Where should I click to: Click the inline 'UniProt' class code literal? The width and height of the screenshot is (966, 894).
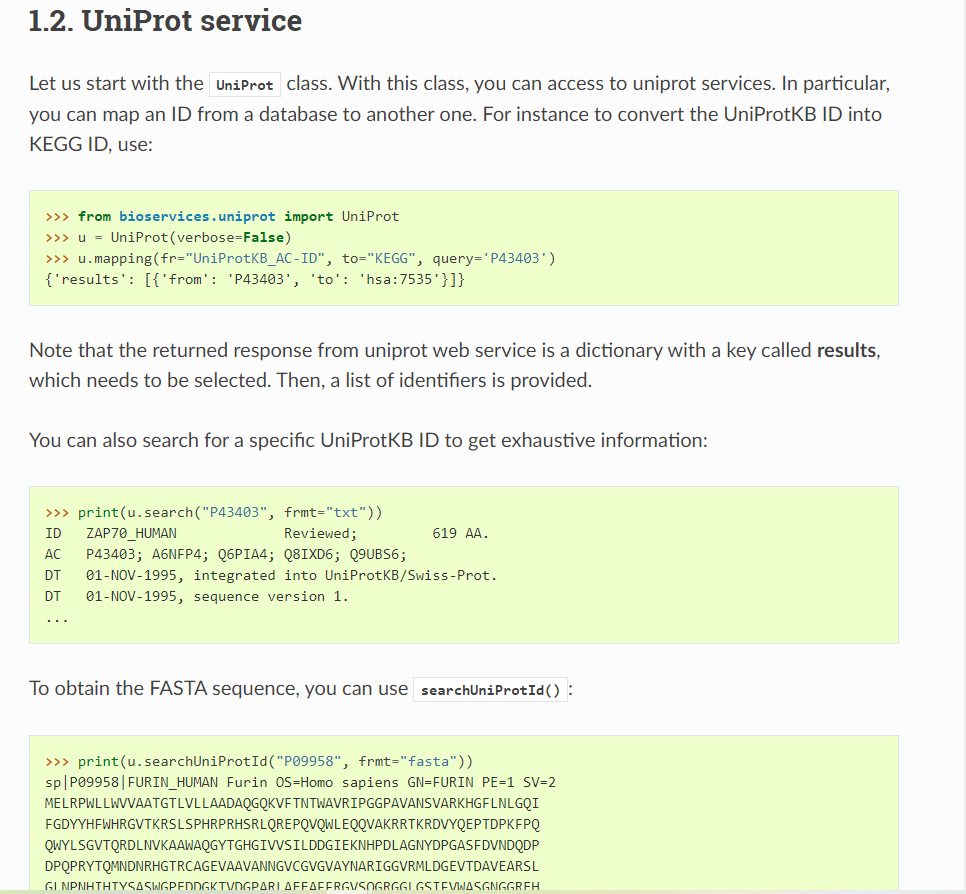pos(245,84)
